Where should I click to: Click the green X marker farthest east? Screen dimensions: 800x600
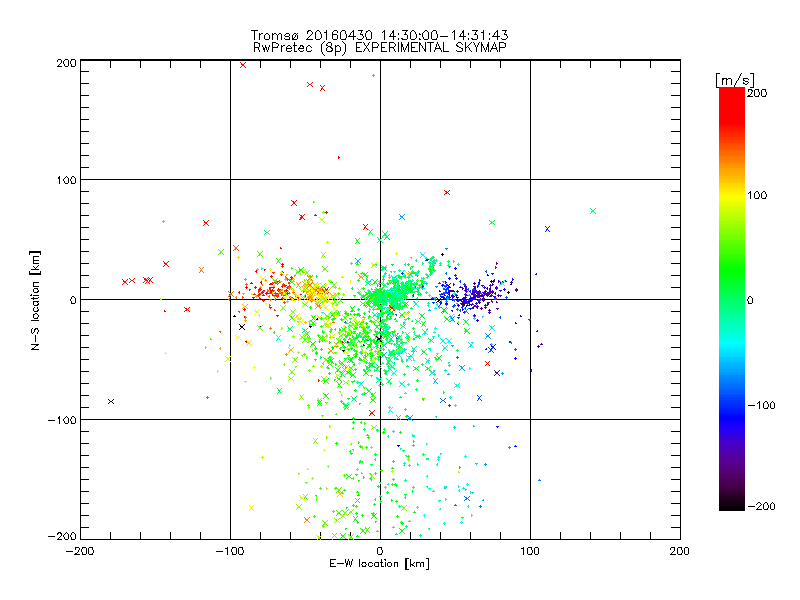click(x=593, y=211)
